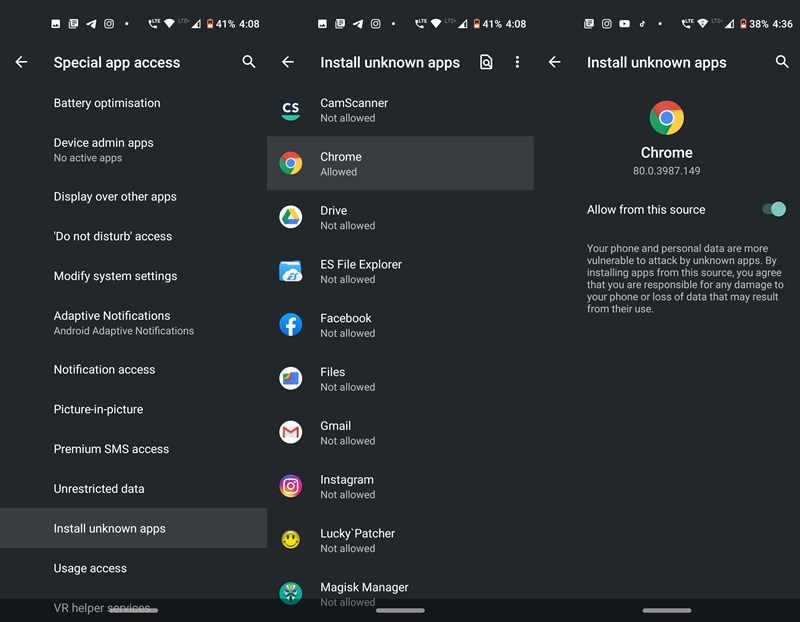The width and height of the screenshot is (800, 622).
Task: Open the three-dot overflow menu
Action: pyautogui.click(x=517, y=62)
